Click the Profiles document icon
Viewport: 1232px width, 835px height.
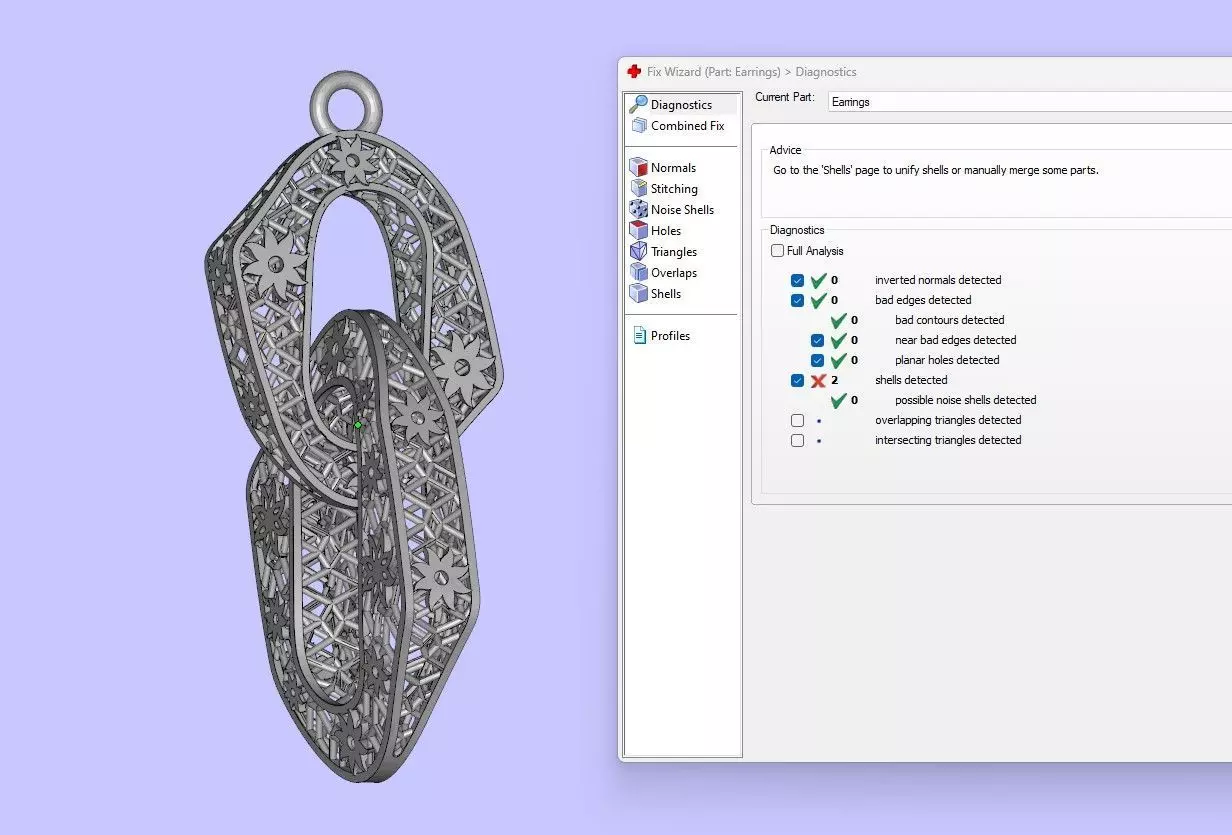coord(640,336)
